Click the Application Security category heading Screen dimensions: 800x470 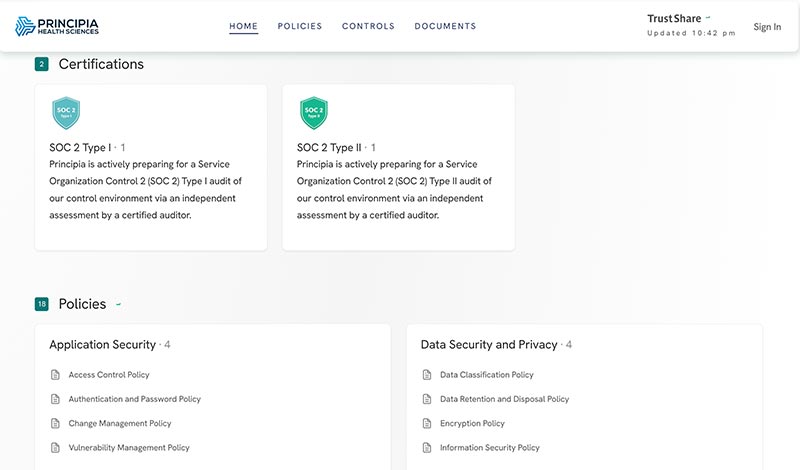[x=102, y=344]
